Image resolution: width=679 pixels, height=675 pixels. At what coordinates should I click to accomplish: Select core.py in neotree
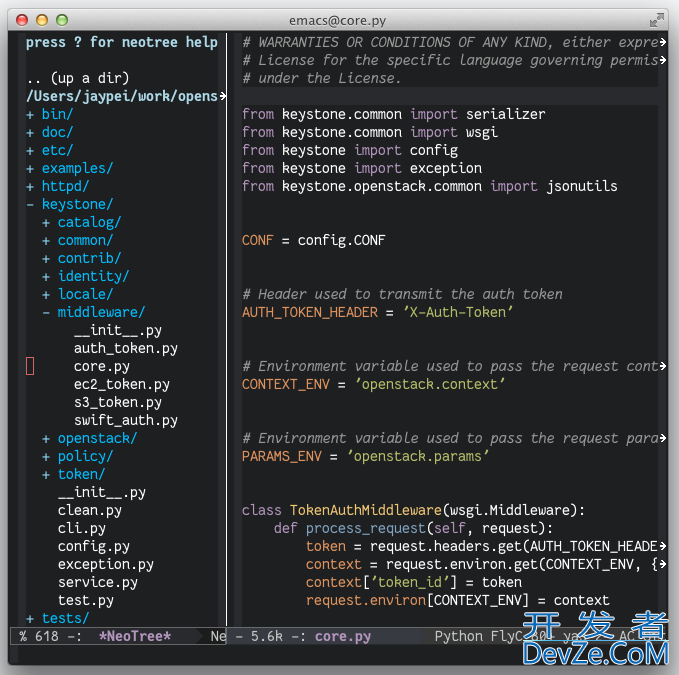pyautogui.click(x=101, y=366)
